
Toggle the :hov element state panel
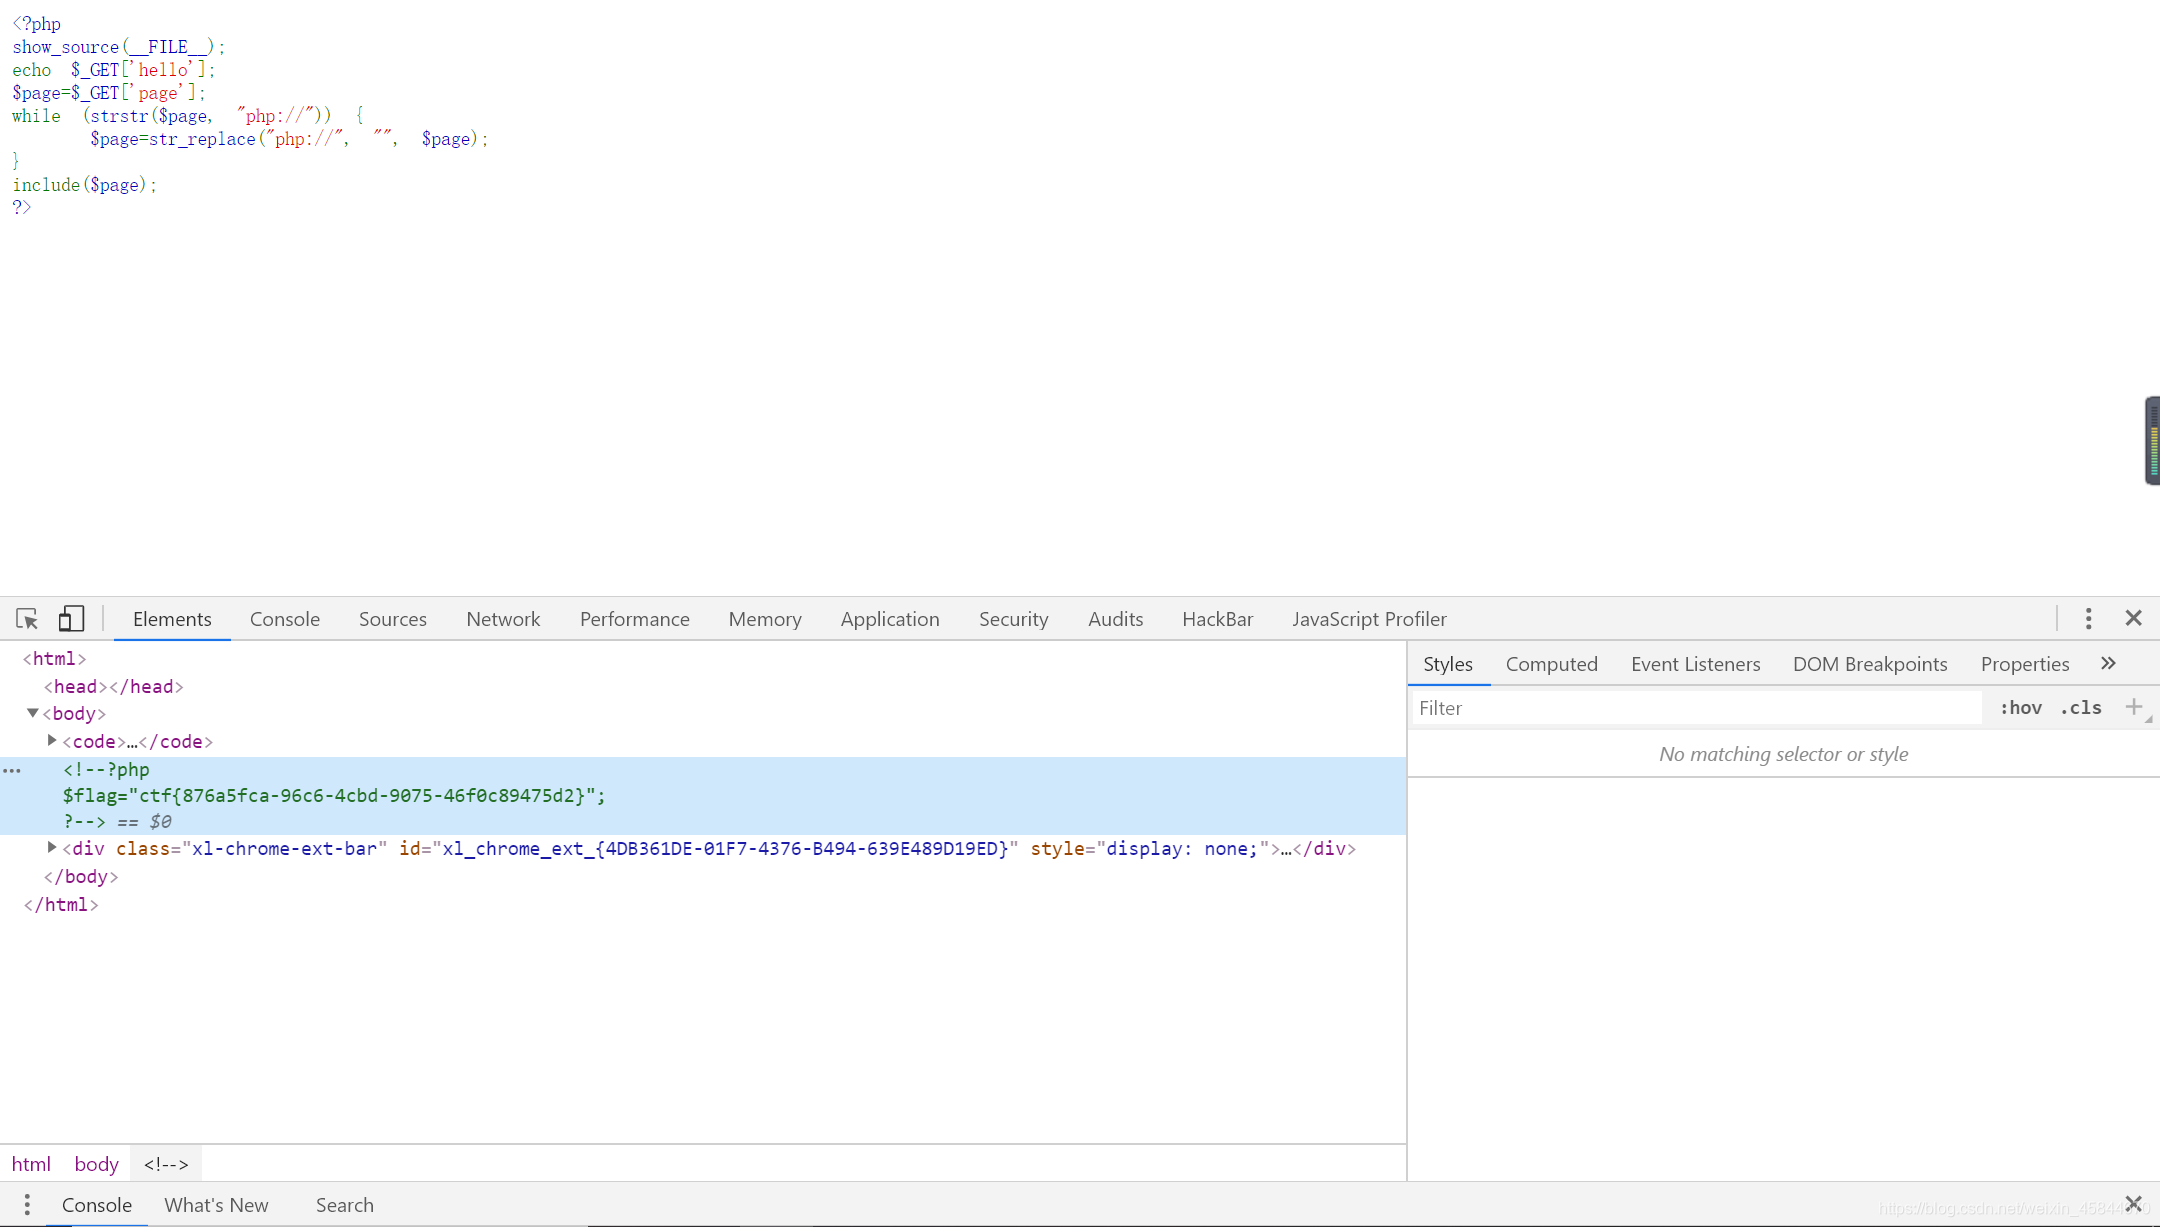click(2020, 708)
